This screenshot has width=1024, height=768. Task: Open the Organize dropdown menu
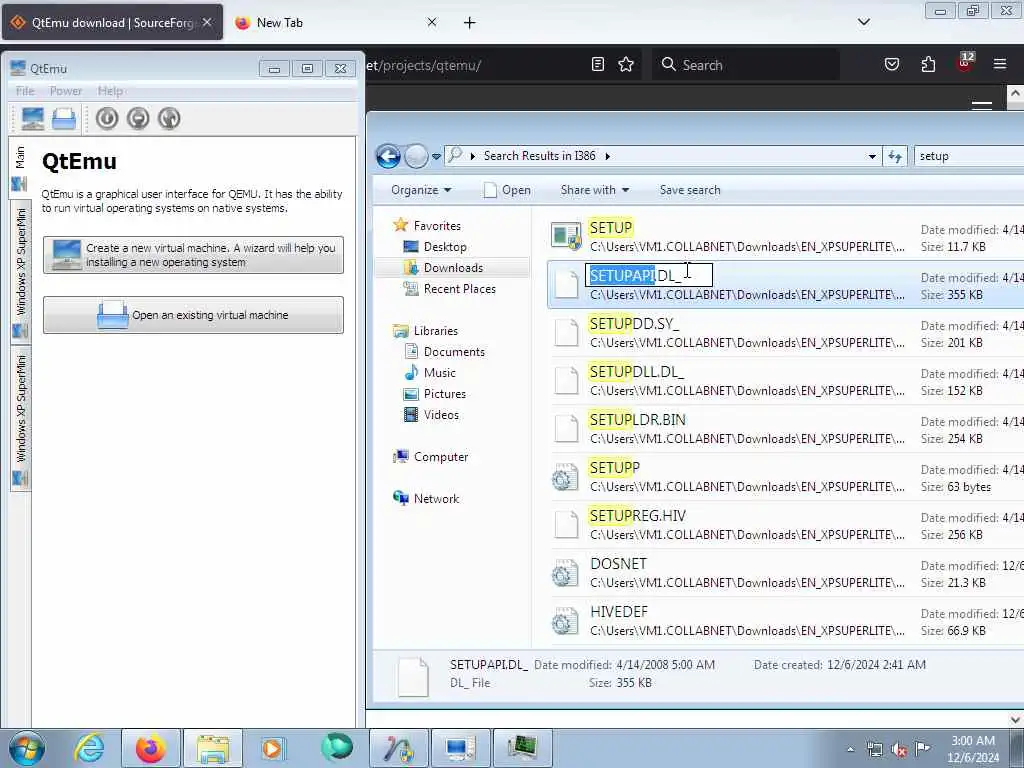tap(421, 190)
